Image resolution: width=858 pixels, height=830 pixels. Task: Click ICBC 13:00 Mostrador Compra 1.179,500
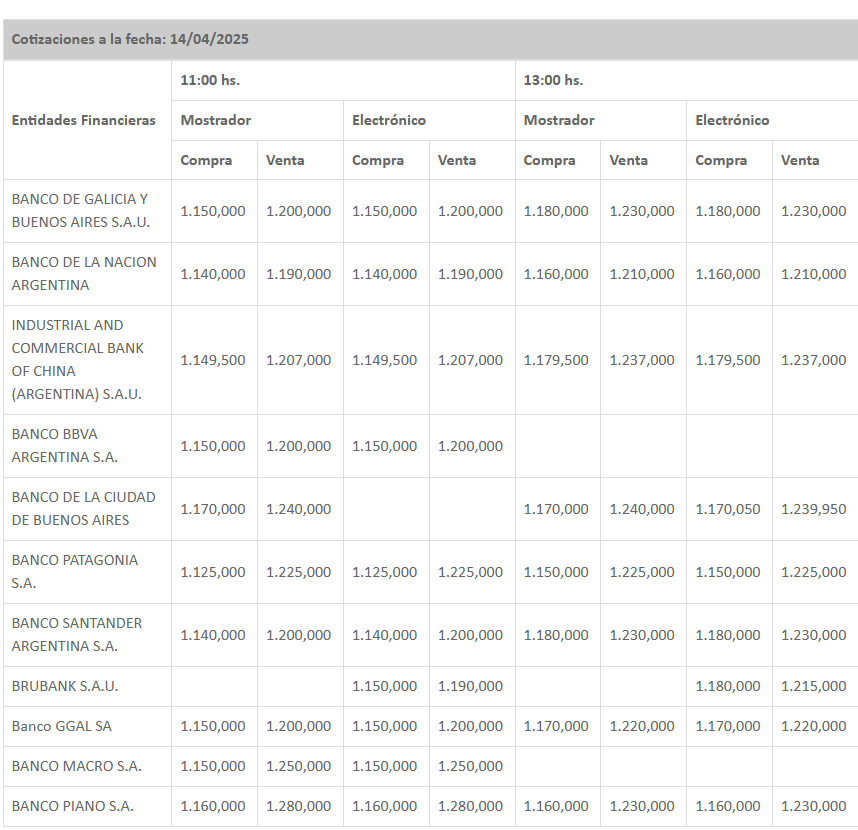point(556,360)
